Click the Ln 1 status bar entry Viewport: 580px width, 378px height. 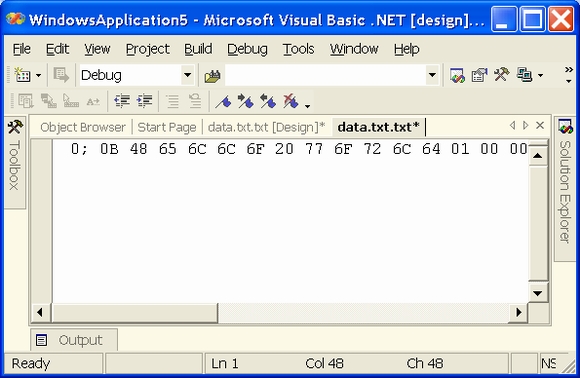click(x=225, y=364)
